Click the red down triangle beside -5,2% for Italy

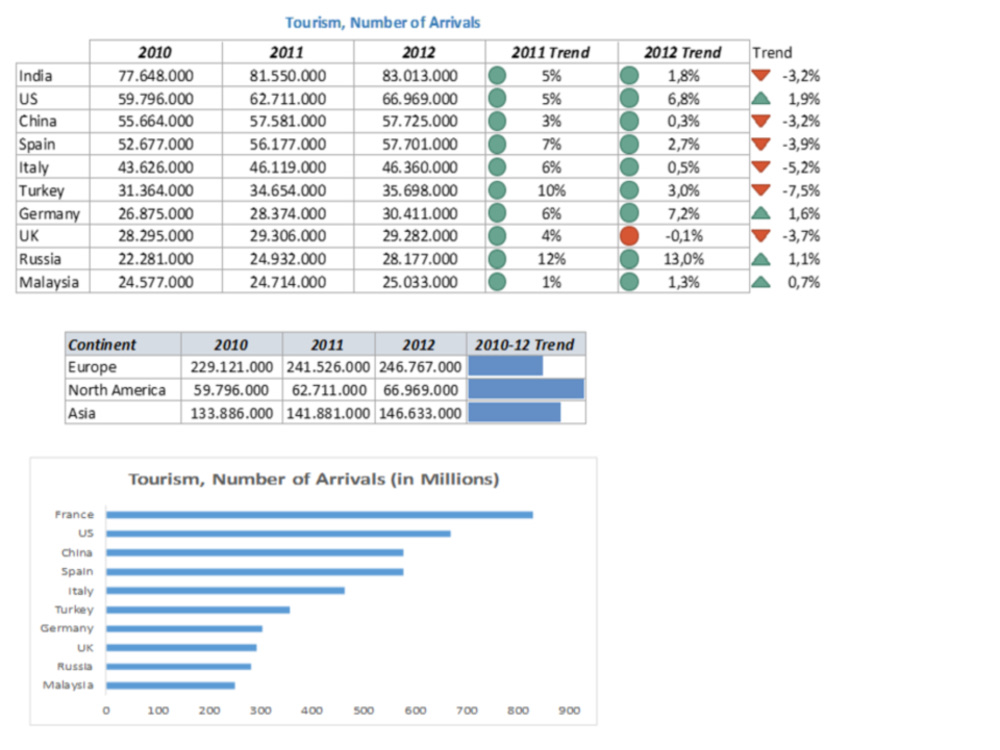(760, 167)
